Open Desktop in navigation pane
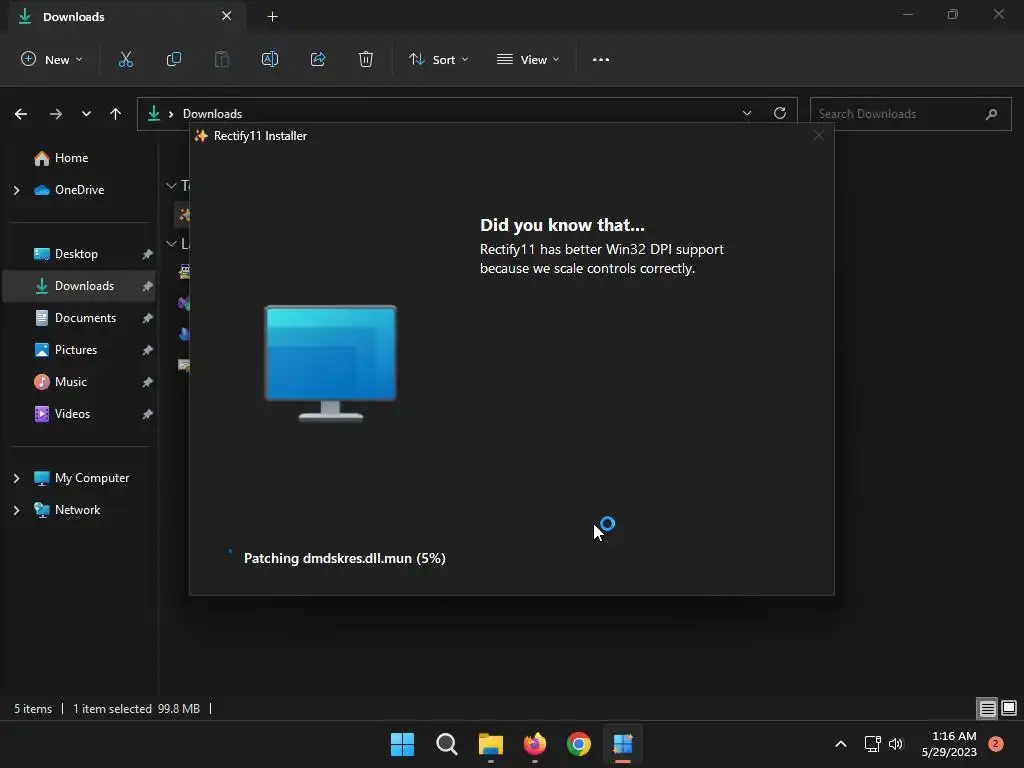The image size is (1024, 768). point(78,254)
